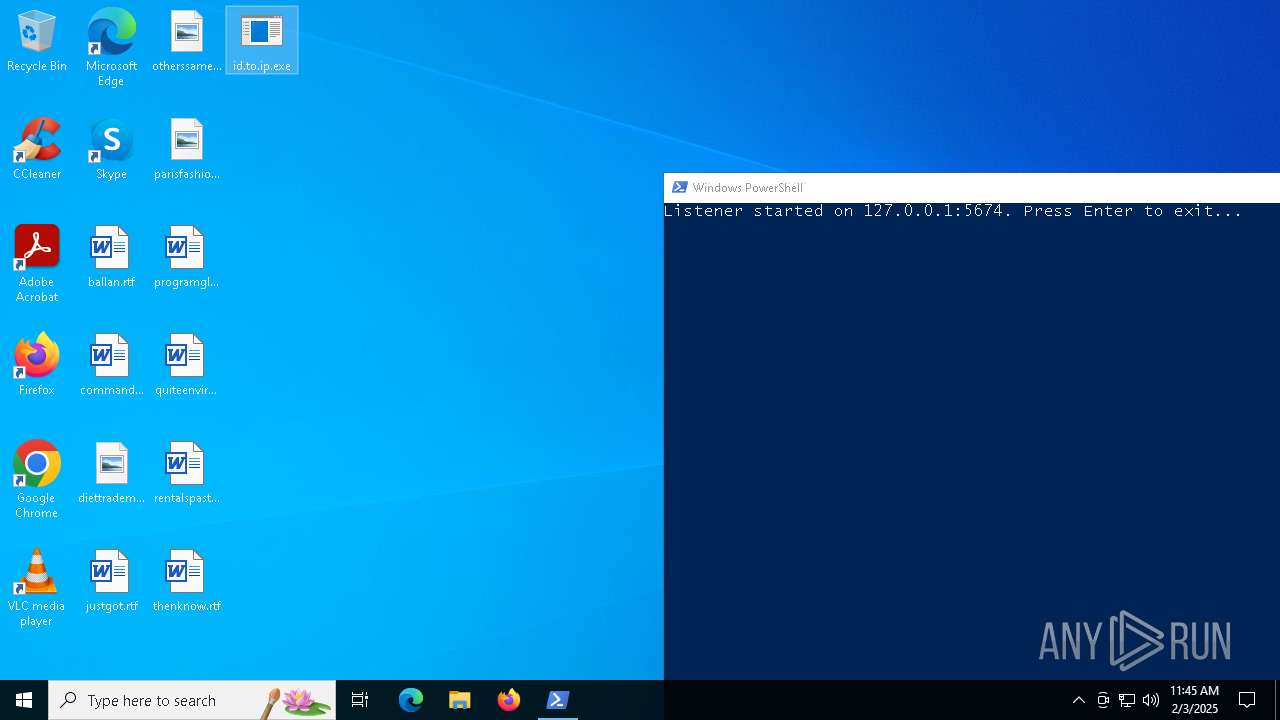Select the diettradem image file
The height and width of the screenshot is (720, 1280).
click(111, 473)
